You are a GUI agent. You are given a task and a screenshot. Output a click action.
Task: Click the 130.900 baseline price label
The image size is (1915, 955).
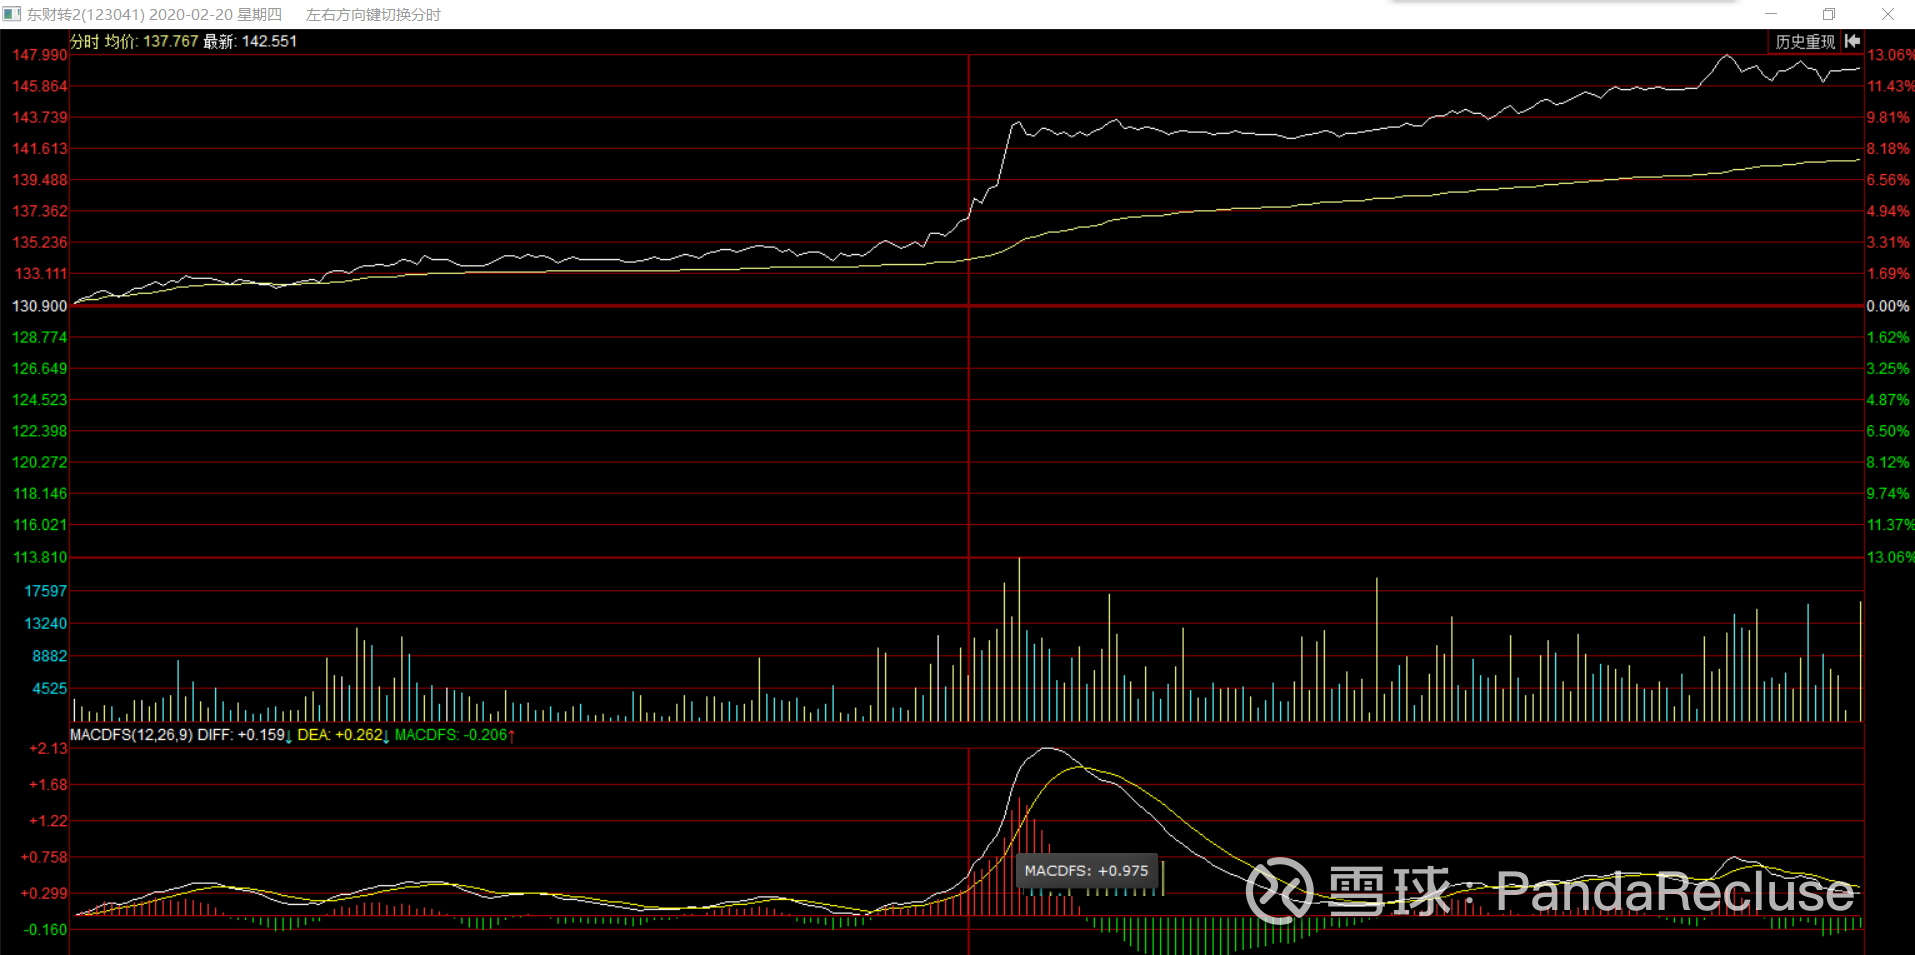(39, 306)
